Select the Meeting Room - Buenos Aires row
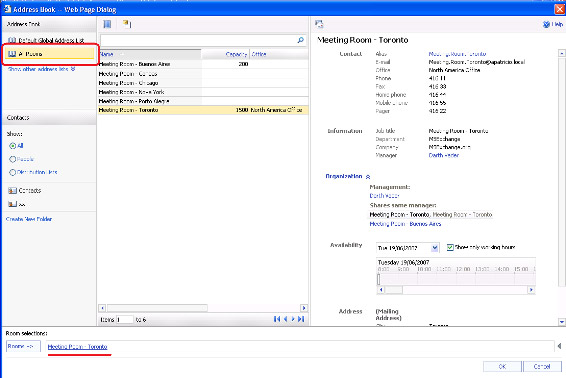This screenshot has height=378, width=566. coord(203,64)
